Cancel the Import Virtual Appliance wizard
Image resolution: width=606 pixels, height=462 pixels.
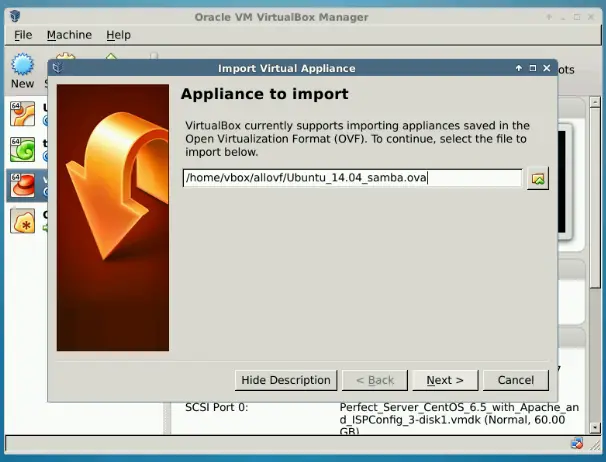click(x=515, y=380)
